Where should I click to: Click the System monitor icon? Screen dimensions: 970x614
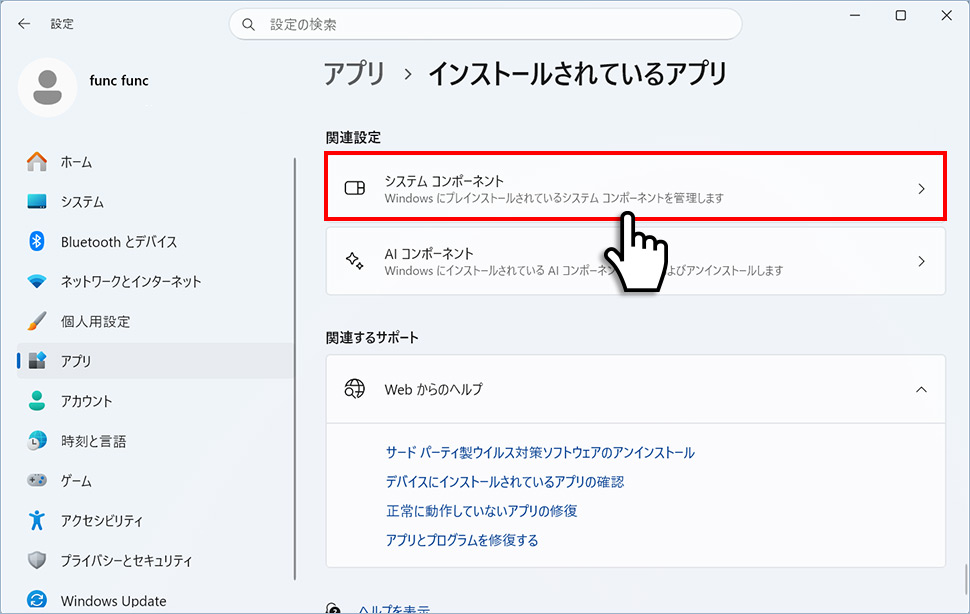tap(37, 202)
